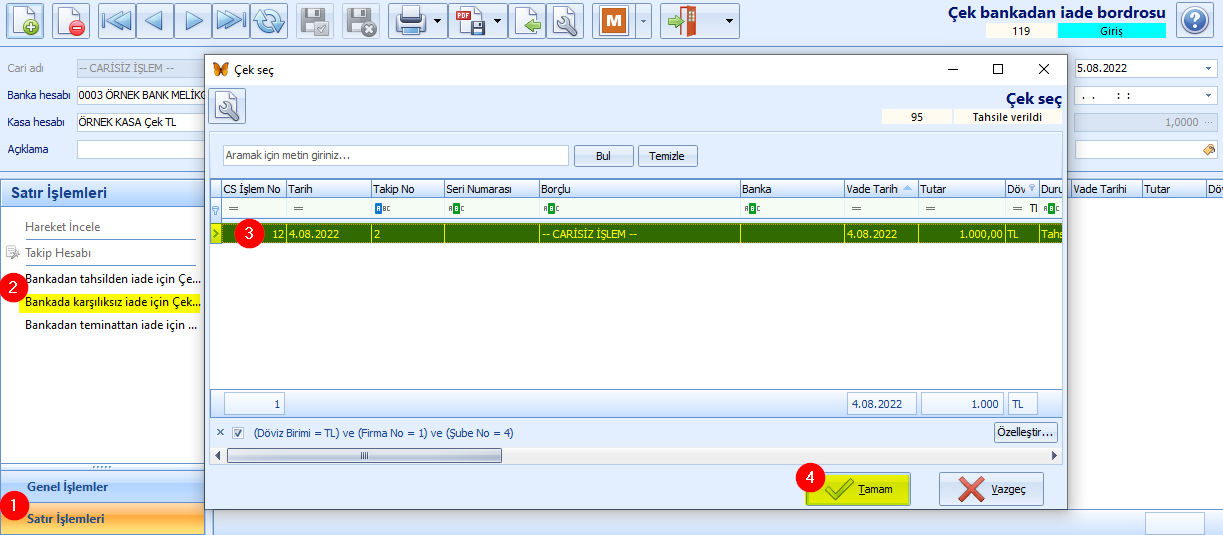Click the refresh icon in the toolbar
Image resolution: width=1223 pixels, height=535 pixels.
click(x=268, y=21)
